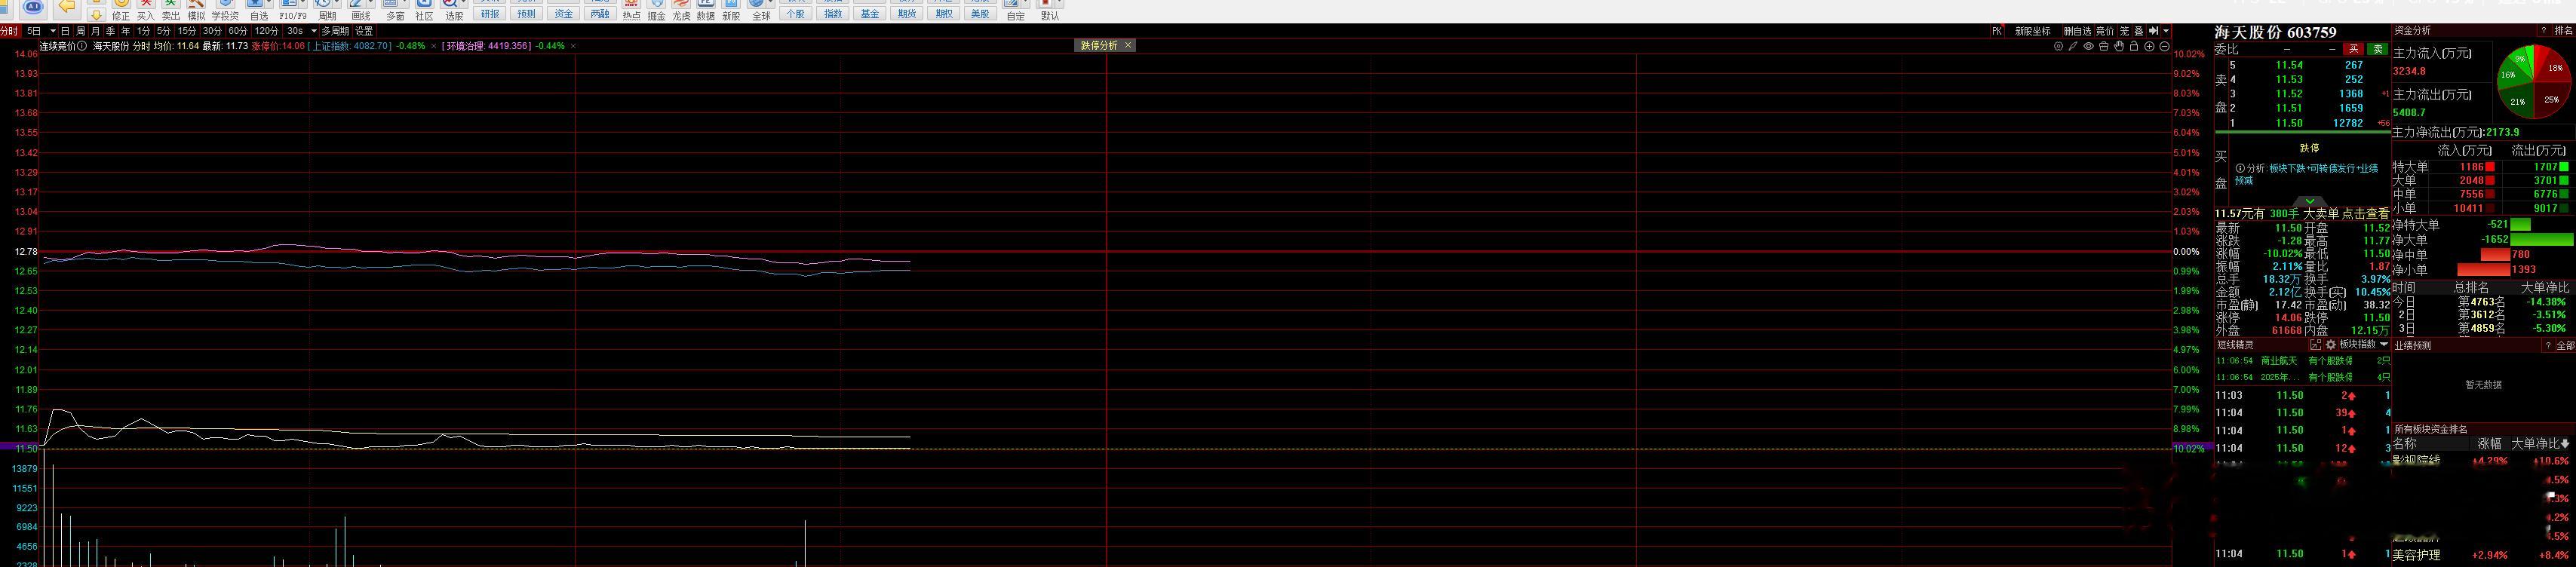
Task: Click the AI assistant icon
Action: coord(33,7)
